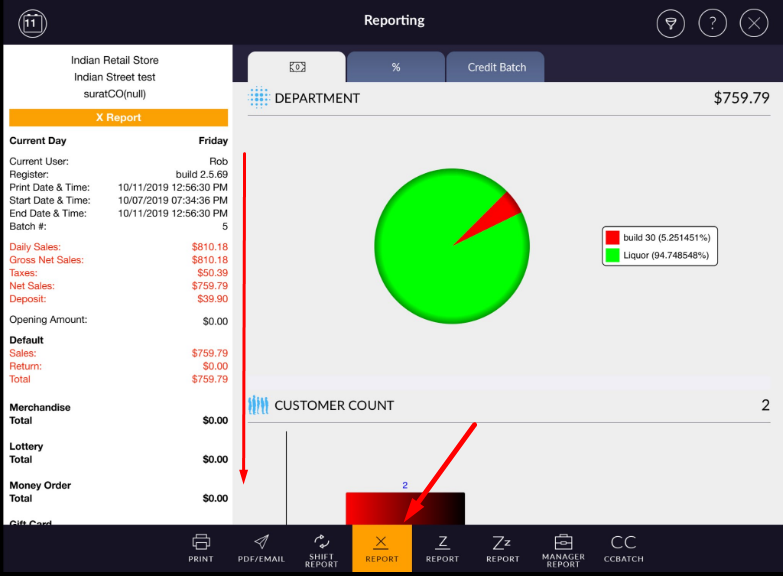Open the Z Report
Screen dimensions: 783x576
[x=442, y=548]
